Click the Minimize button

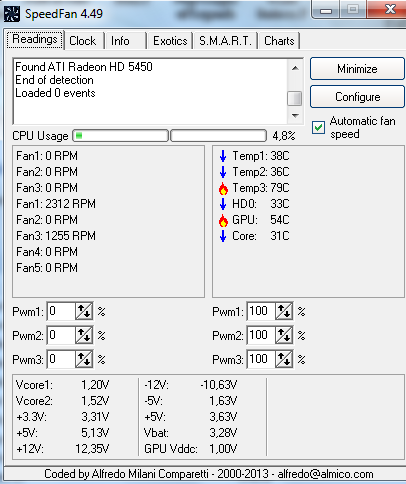[x=357, y=69]
